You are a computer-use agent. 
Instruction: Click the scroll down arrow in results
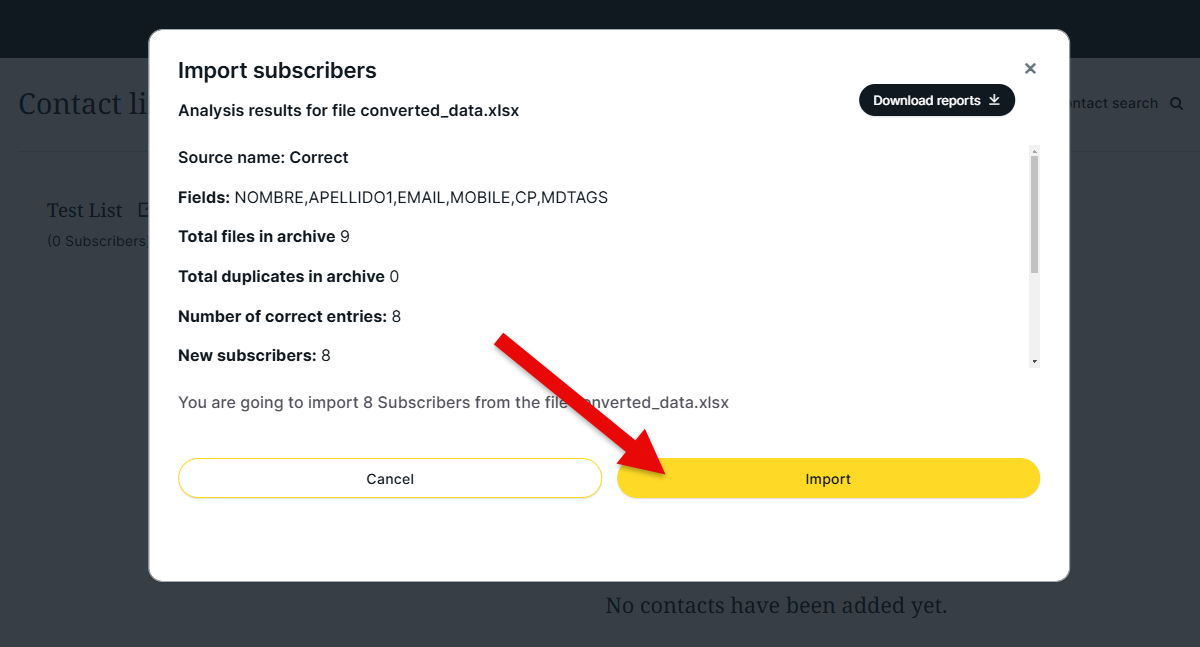point(1034,361)
